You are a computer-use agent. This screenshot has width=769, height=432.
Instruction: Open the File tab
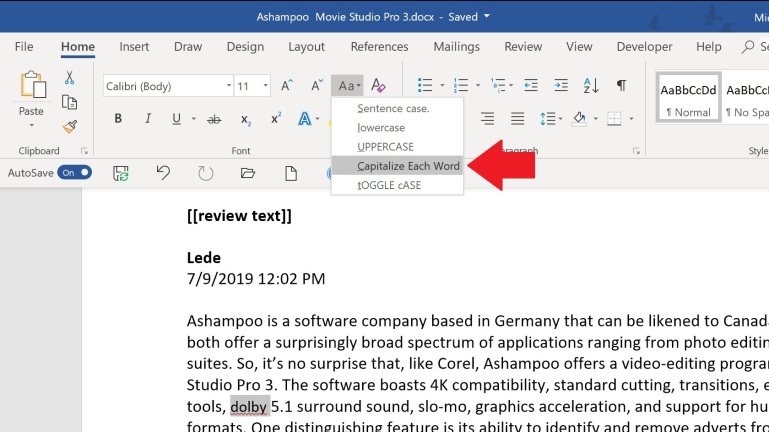[x=24, y=47]
